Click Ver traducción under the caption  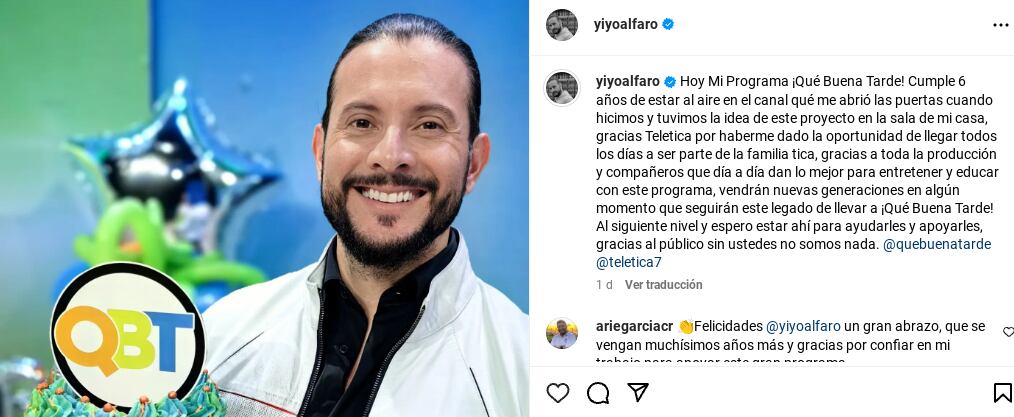coord(663,284)
